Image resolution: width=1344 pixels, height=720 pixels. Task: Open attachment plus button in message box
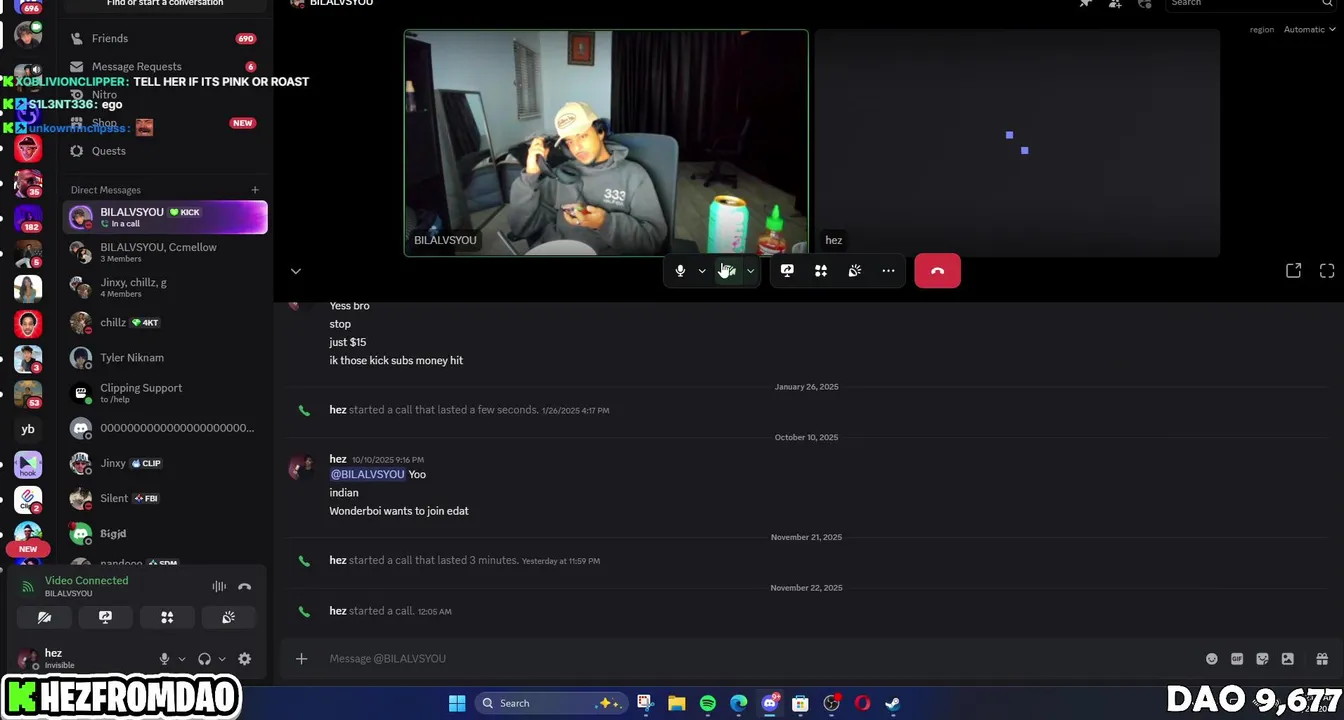[x=302, y=659]
